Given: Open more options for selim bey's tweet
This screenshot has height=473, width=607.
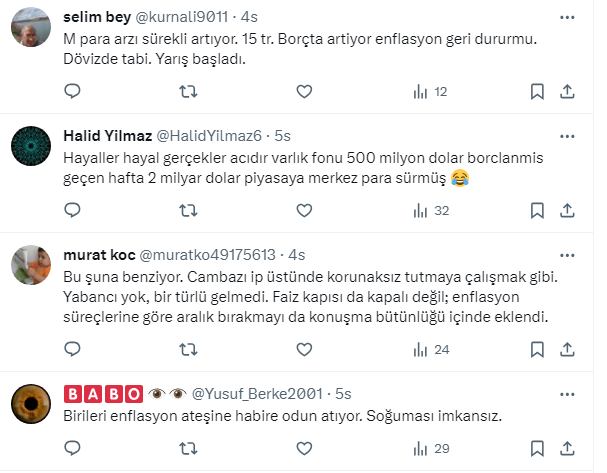Looking at the screenshot, I should click(x=567, y=18).
